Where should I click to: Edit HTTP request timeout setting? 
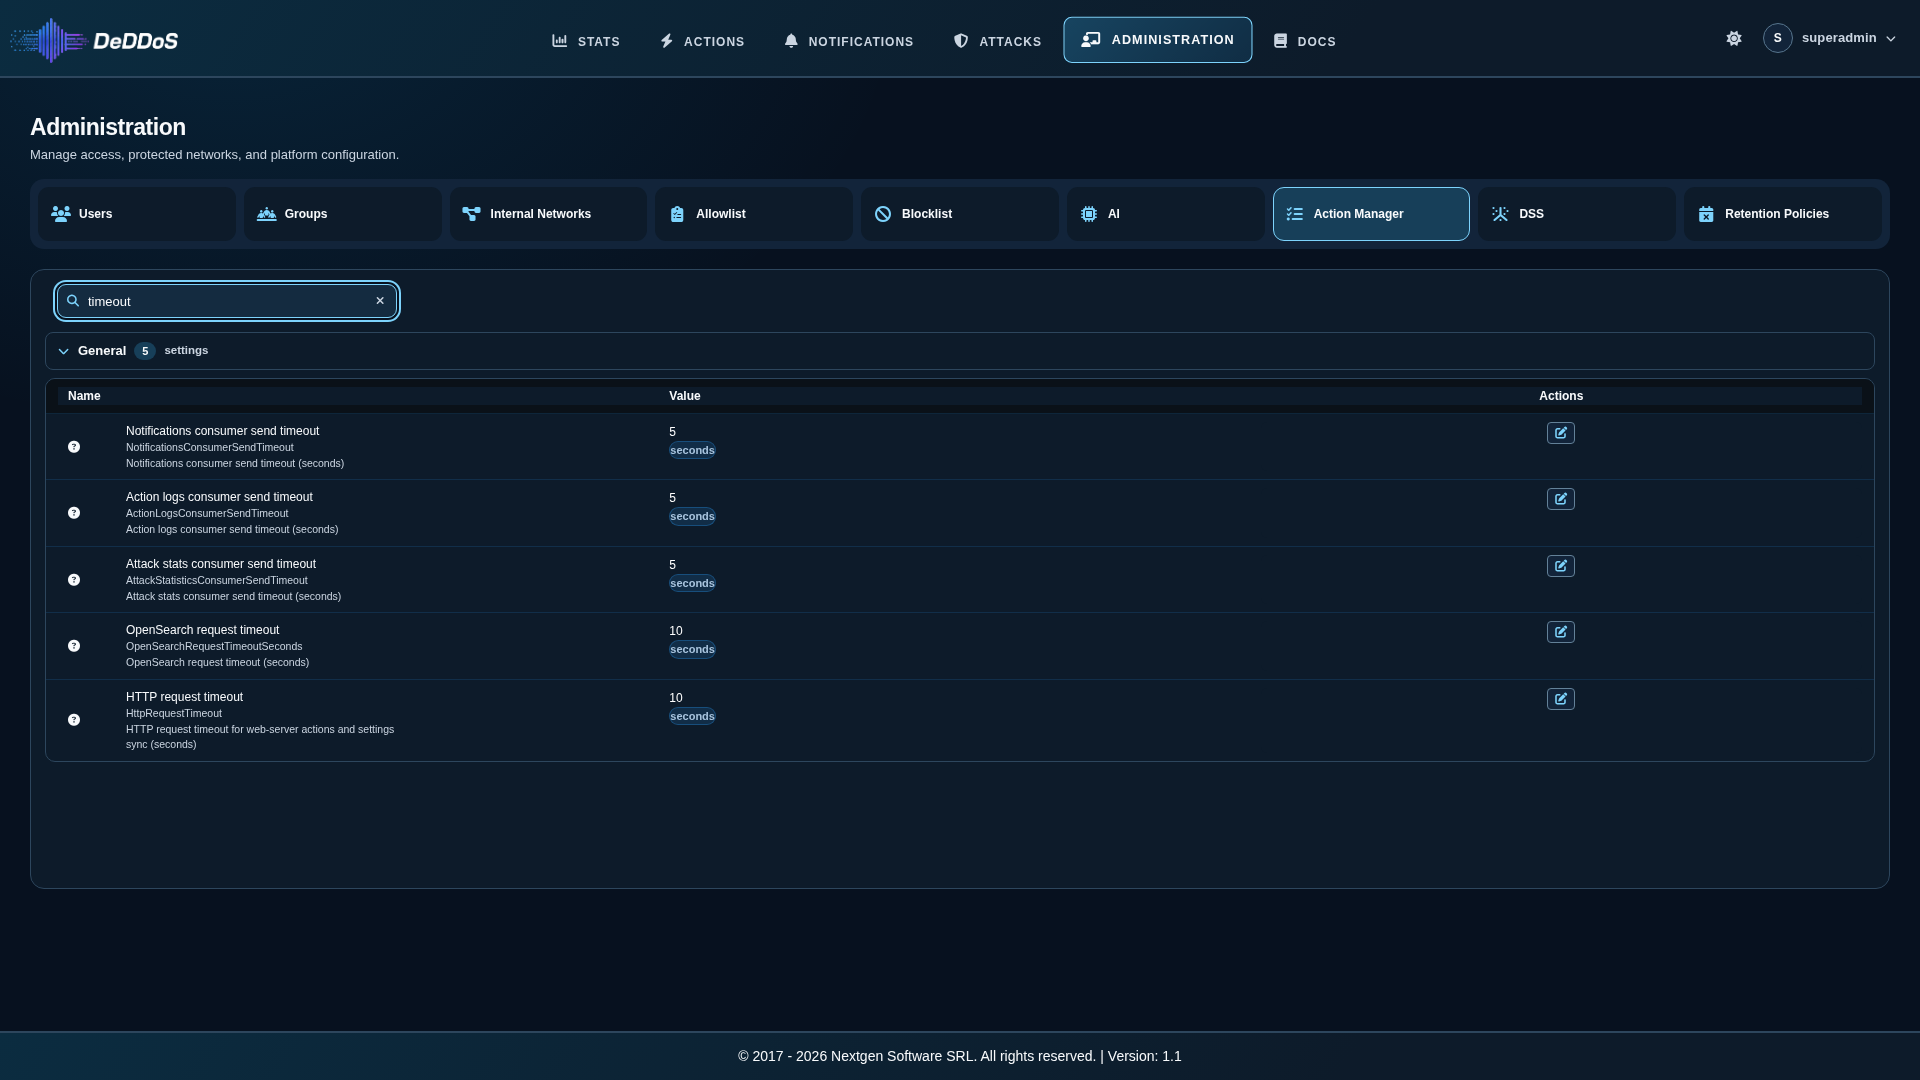click(x=1560, y=699)
